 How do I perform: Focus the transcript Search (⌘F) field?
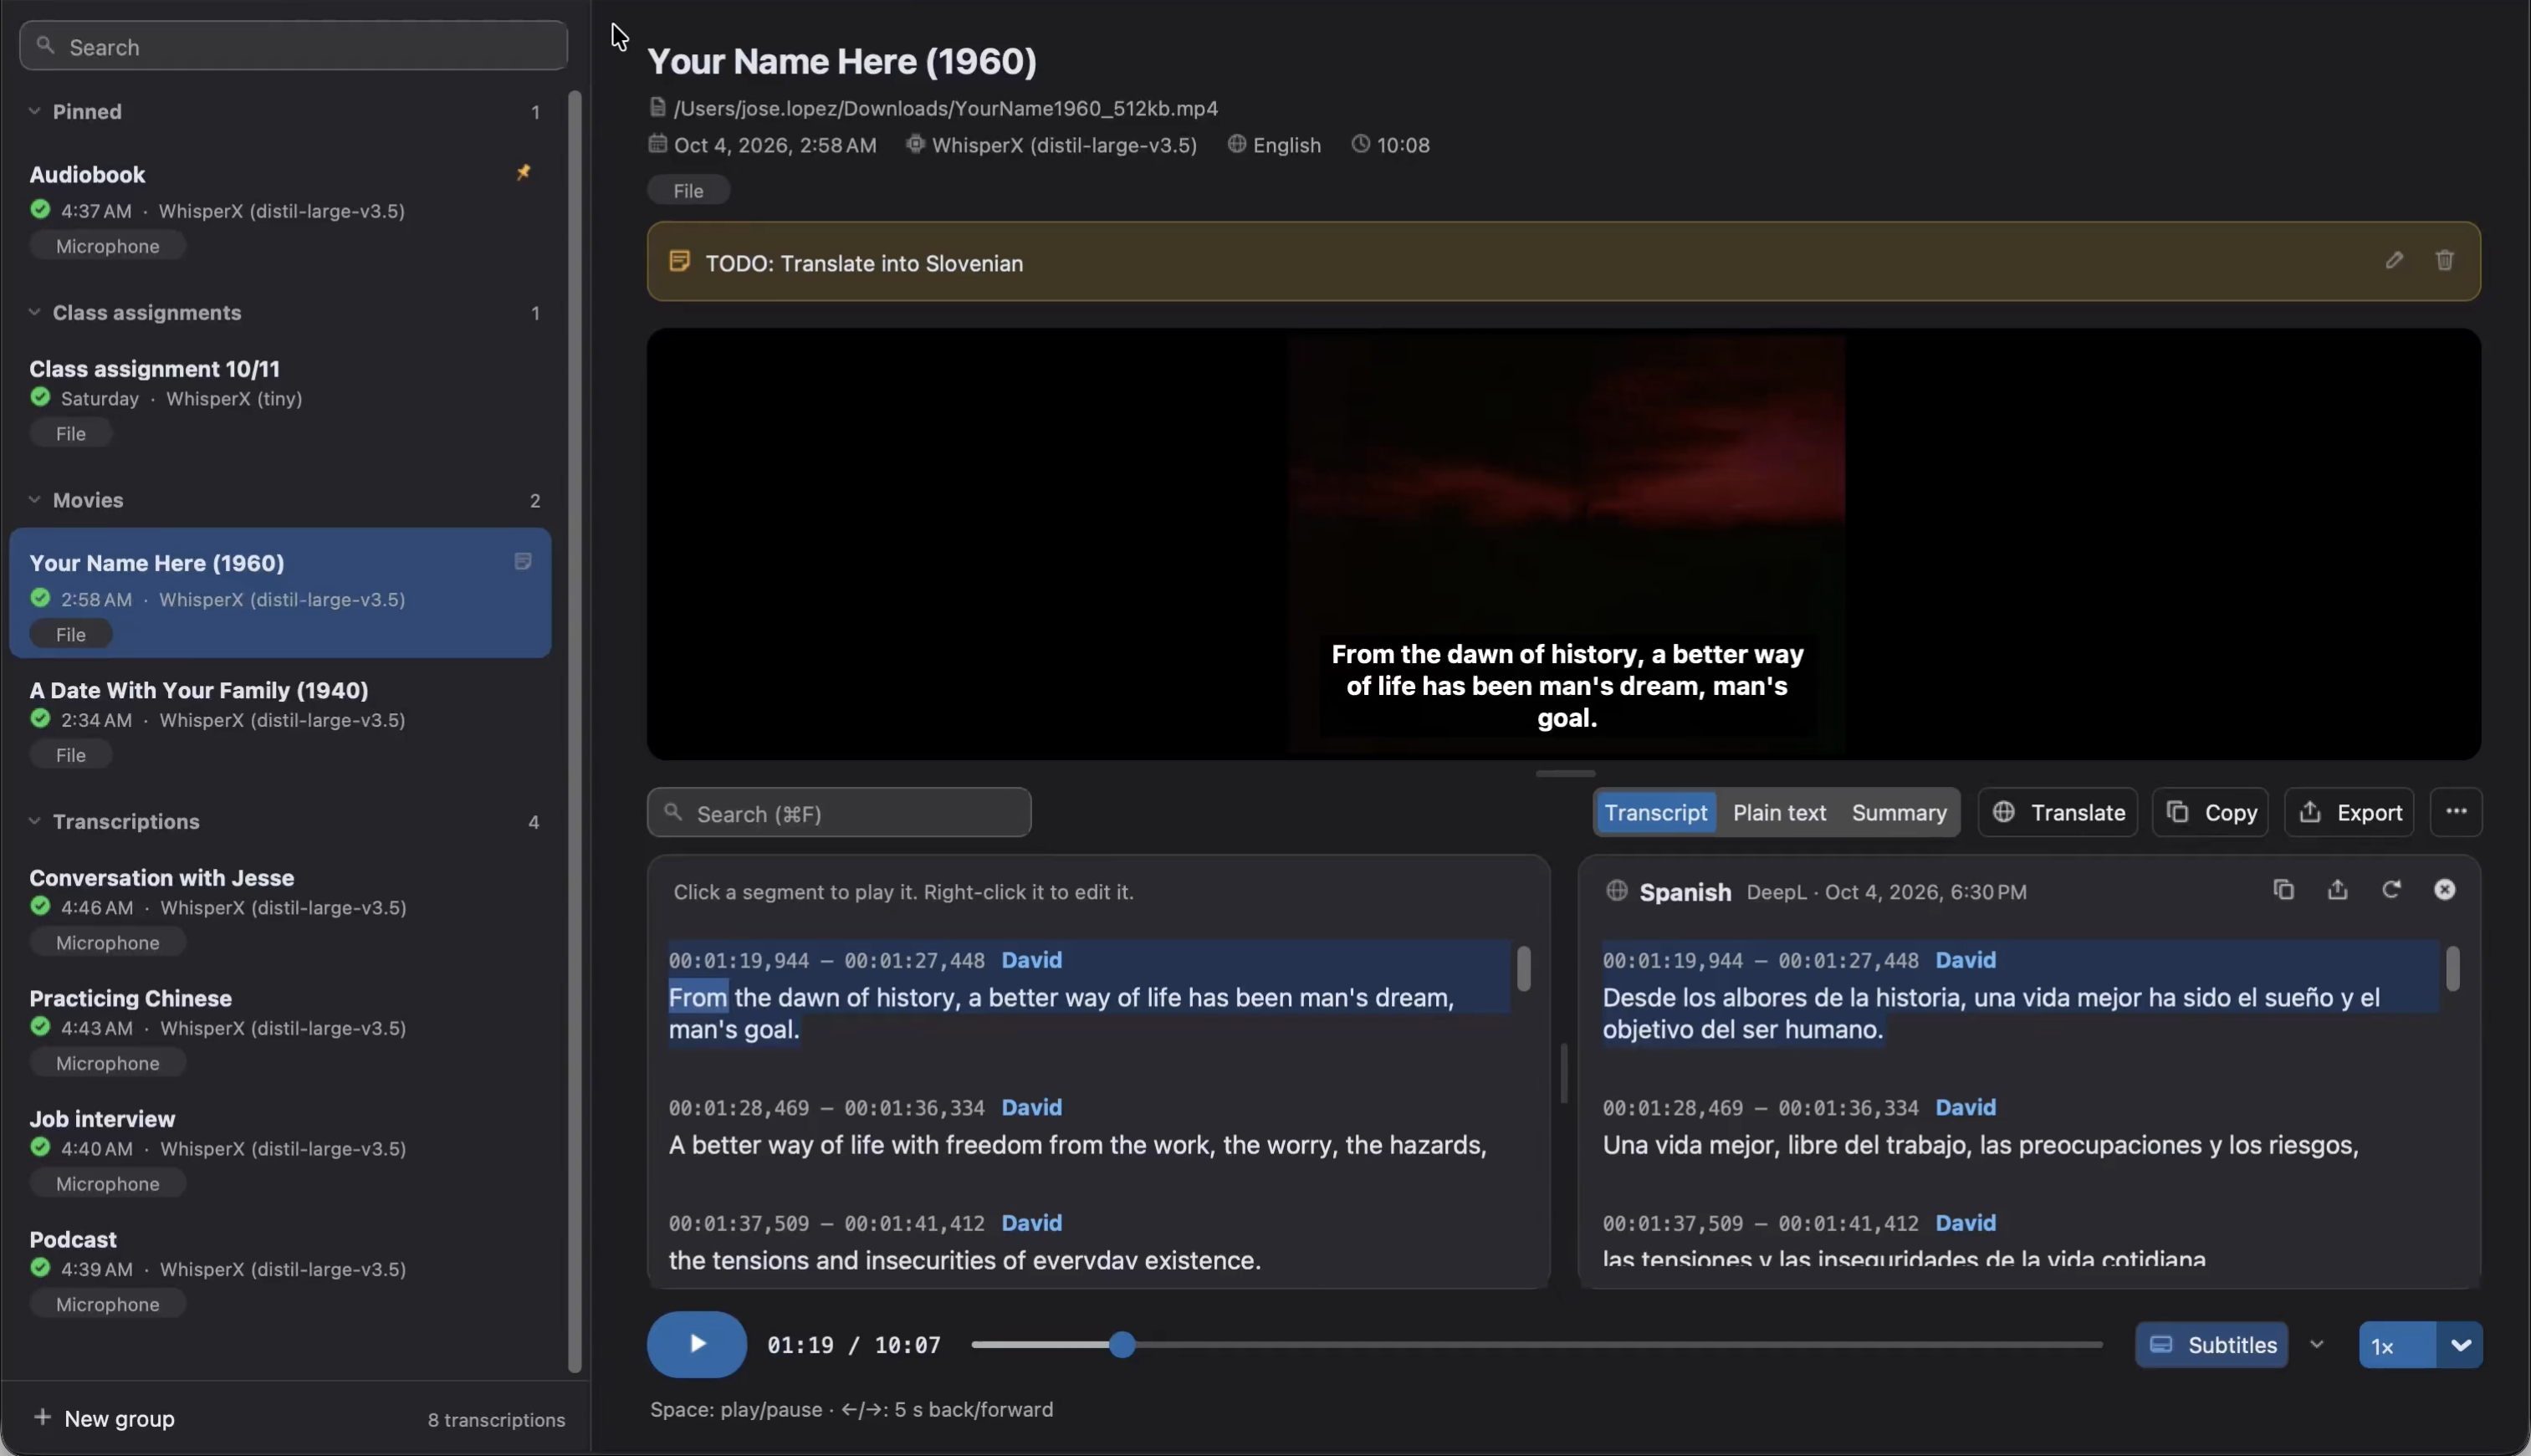838,812
